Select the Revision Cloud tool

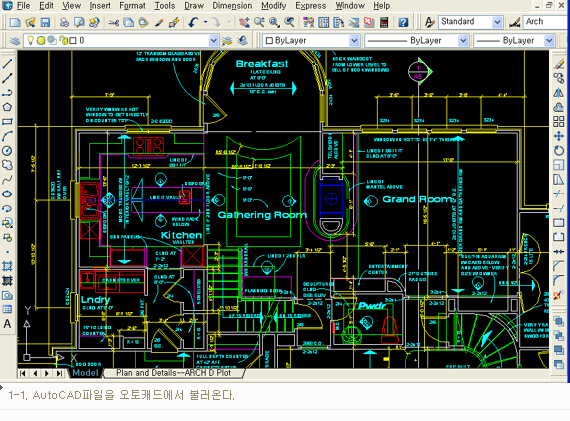tap(7, 165)
